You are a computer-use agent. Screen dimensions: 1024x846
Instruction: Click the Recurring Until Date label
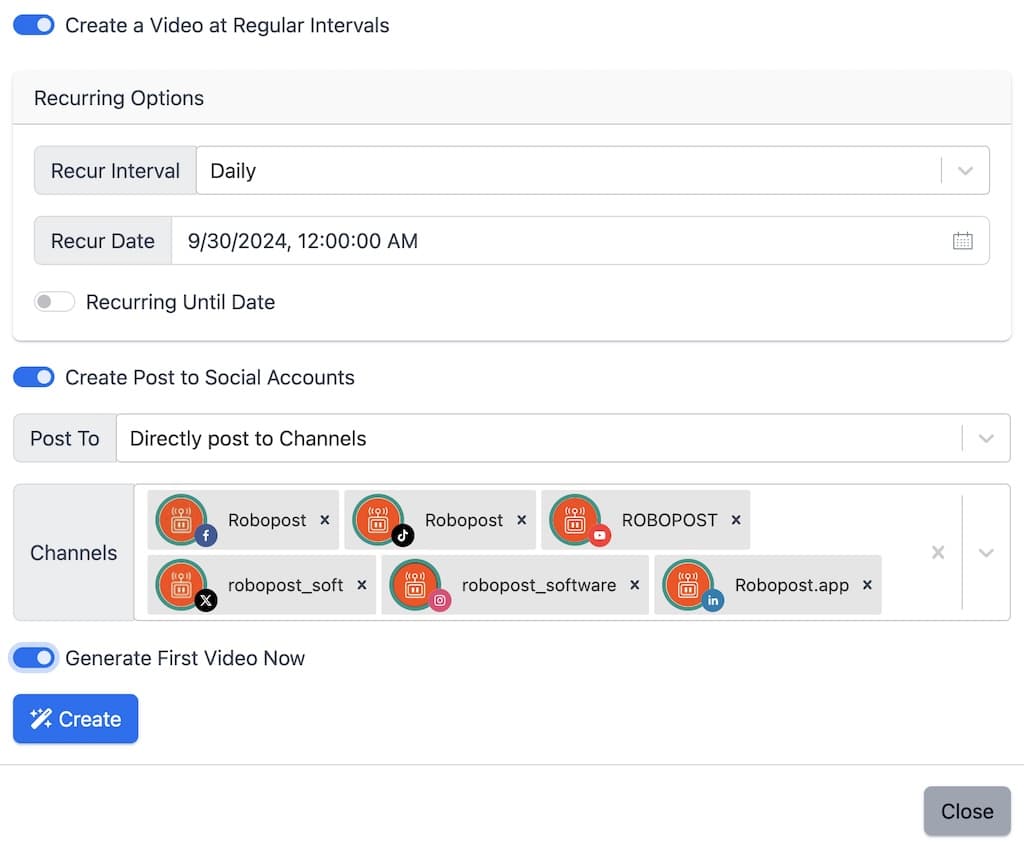pyautogui.click(x=180, y=302)
